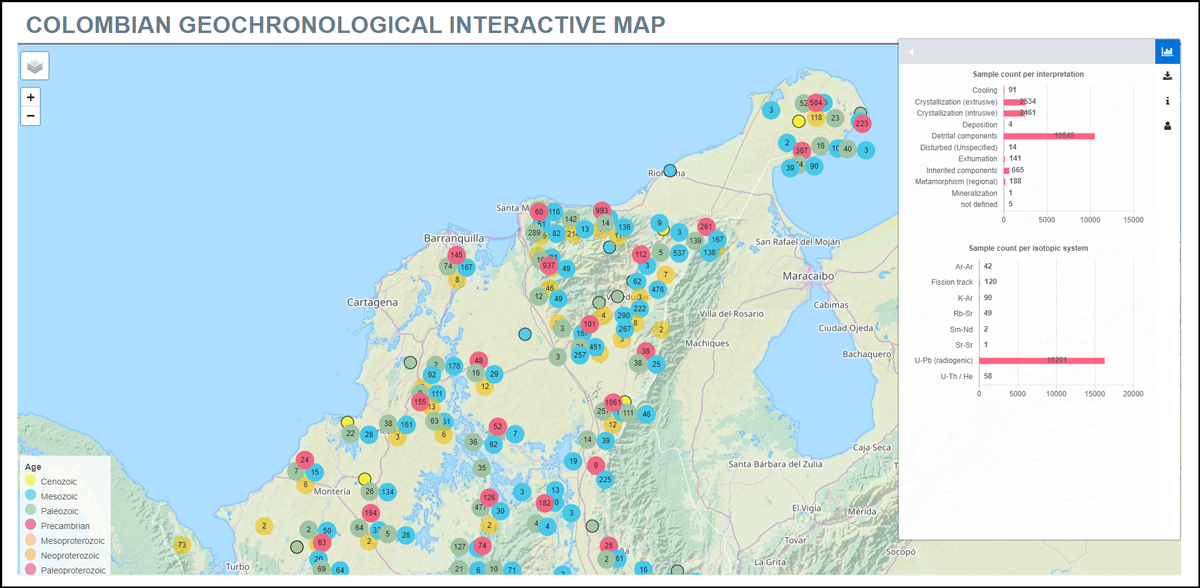Open cluster marker 993

tap(602, 210)
